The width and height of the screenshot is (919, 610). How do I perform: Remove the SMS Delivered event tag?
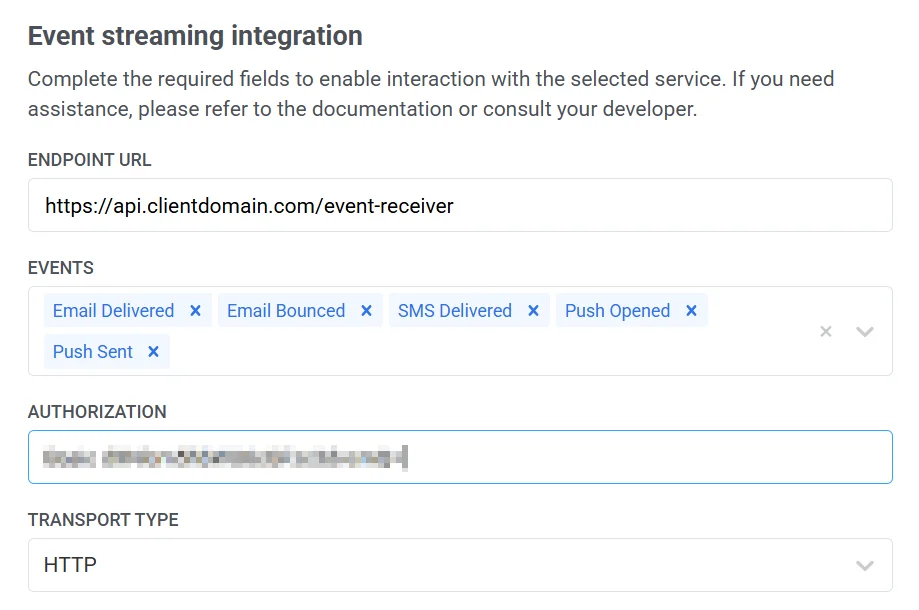coord(533,311)
